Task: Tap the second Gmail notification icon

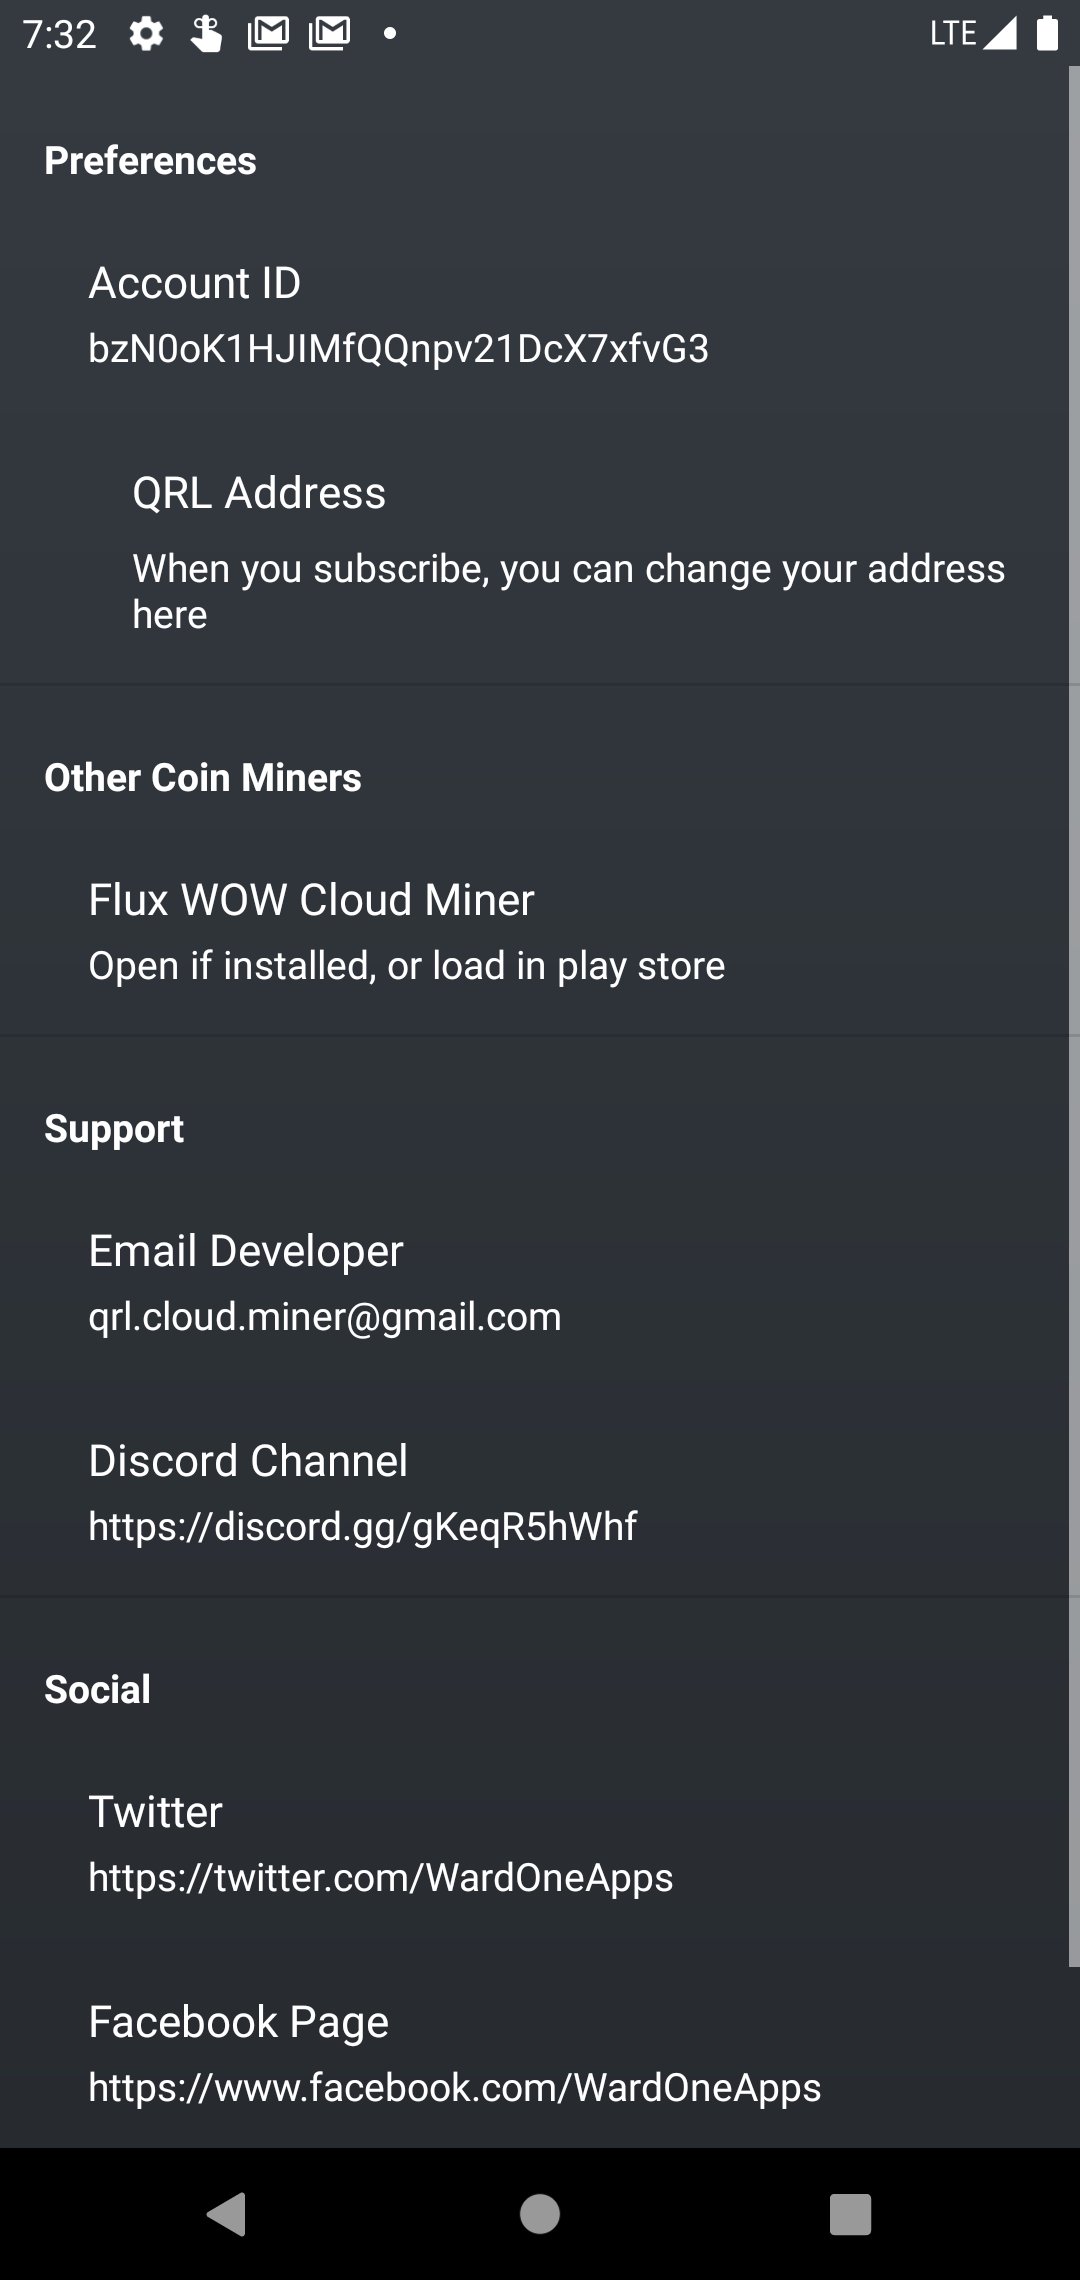Action: coord(330,35)
